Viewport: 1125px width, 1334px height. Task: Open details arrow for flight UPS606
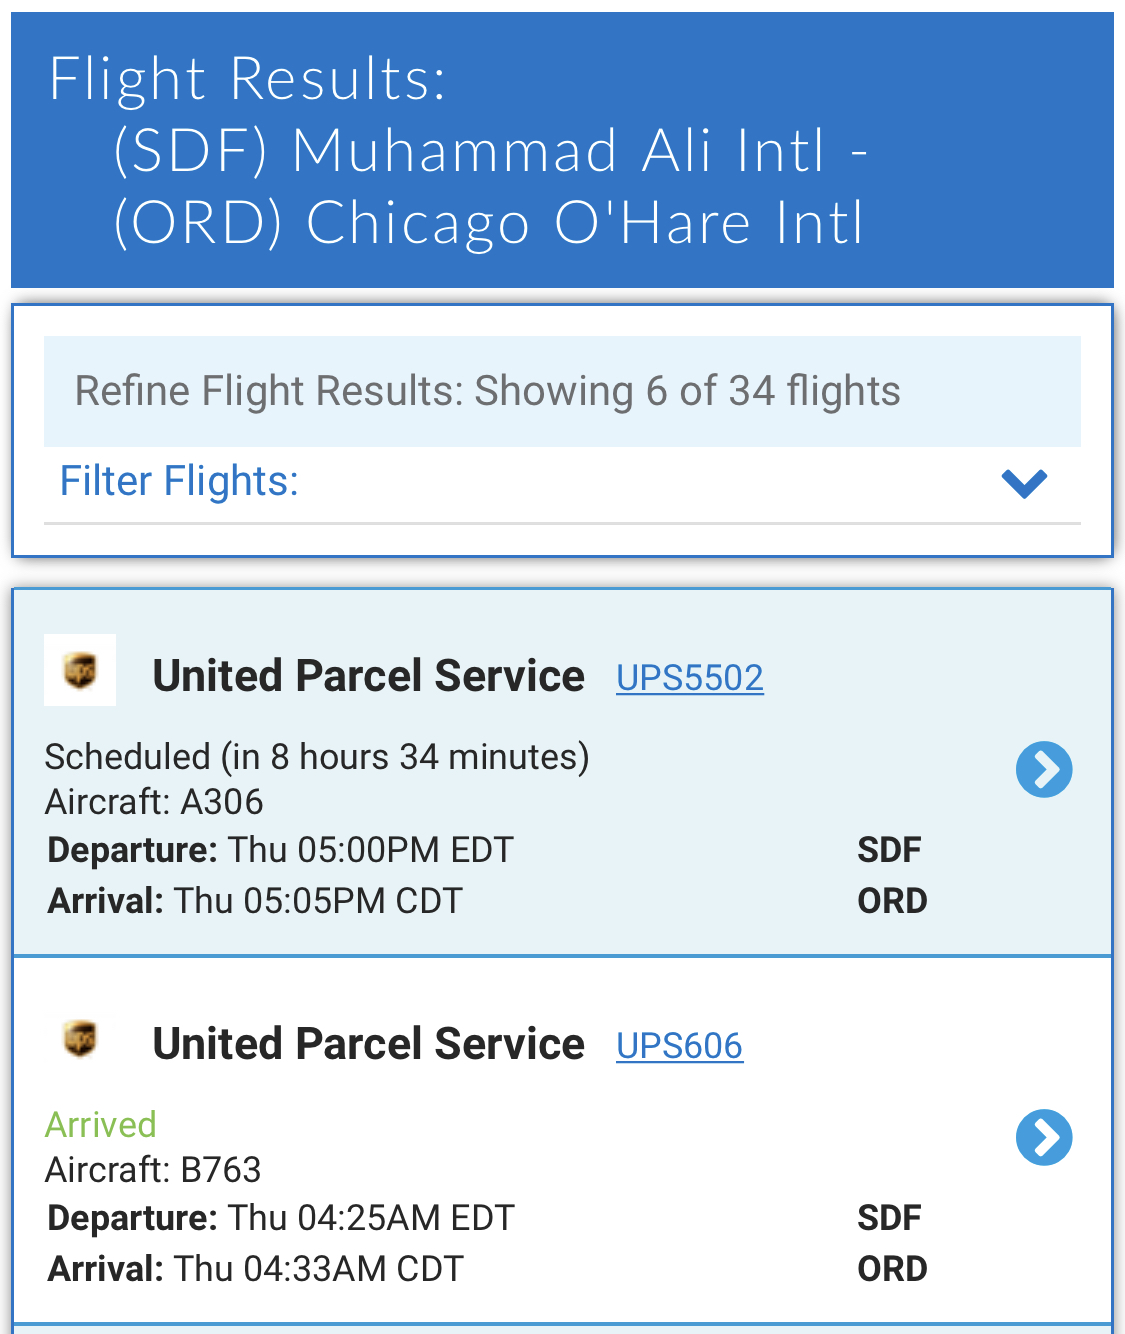tap(1044, 1137)
